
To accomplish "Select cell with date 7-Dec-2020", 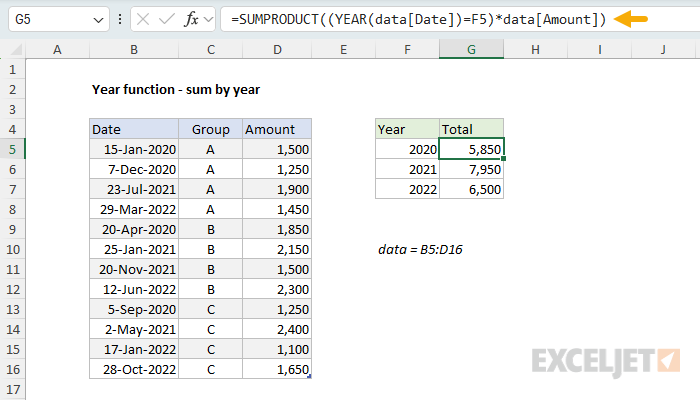I will tap(134, 169).
